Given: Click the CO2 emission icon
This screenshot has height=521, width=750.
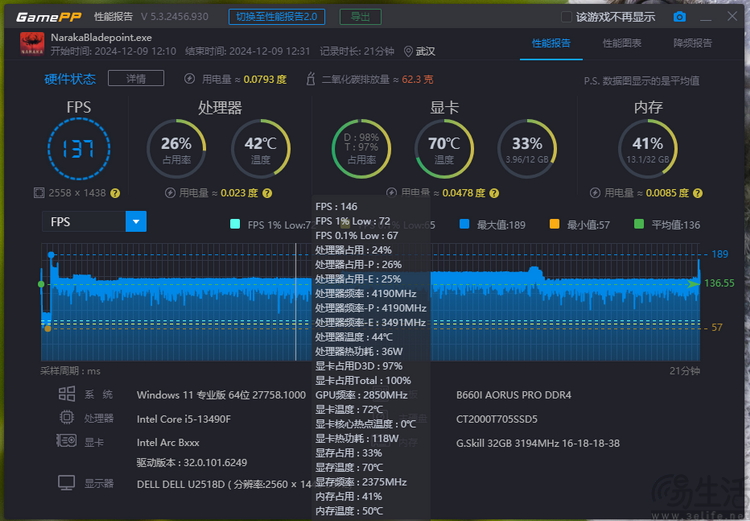Looking at the screenshot, I should [x=311, y=79].
